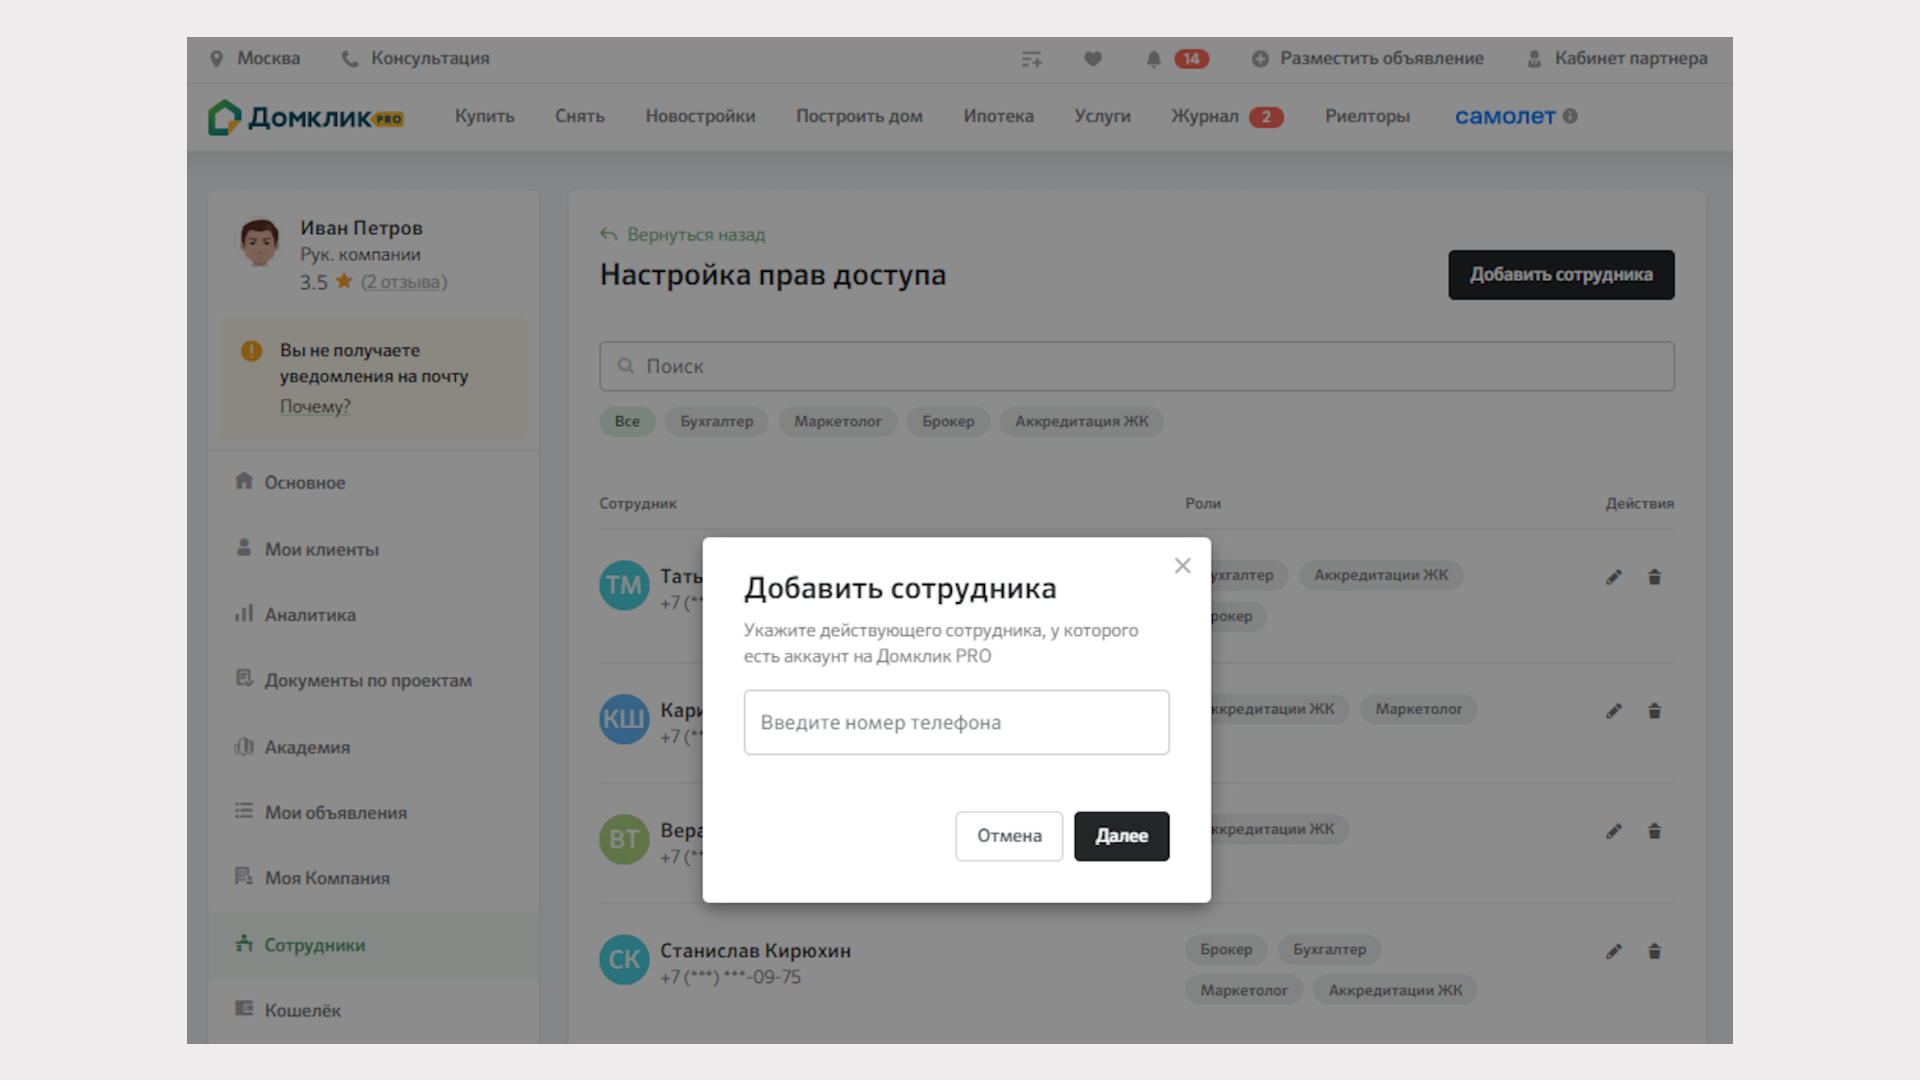Click the search magnifier icon

pyautogui.click(x=626, y=366)
